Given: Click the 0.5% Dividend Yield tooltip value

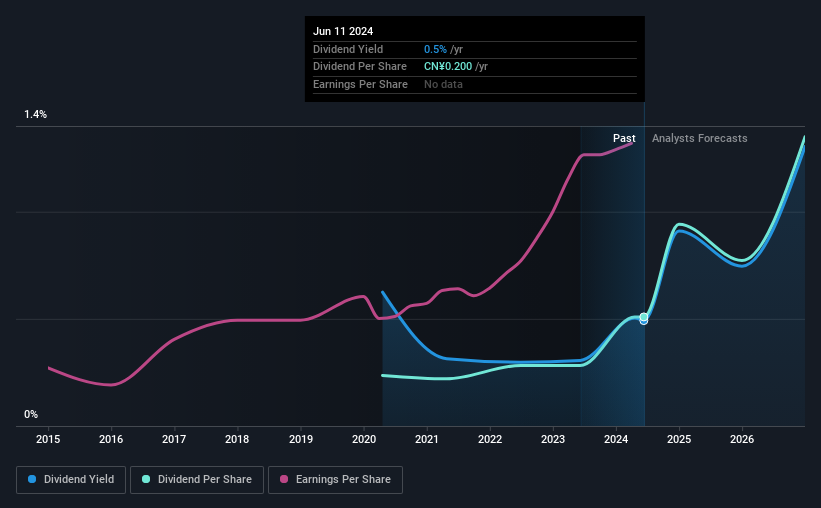Looking at the screenshot, I should (x=435, y=49).
